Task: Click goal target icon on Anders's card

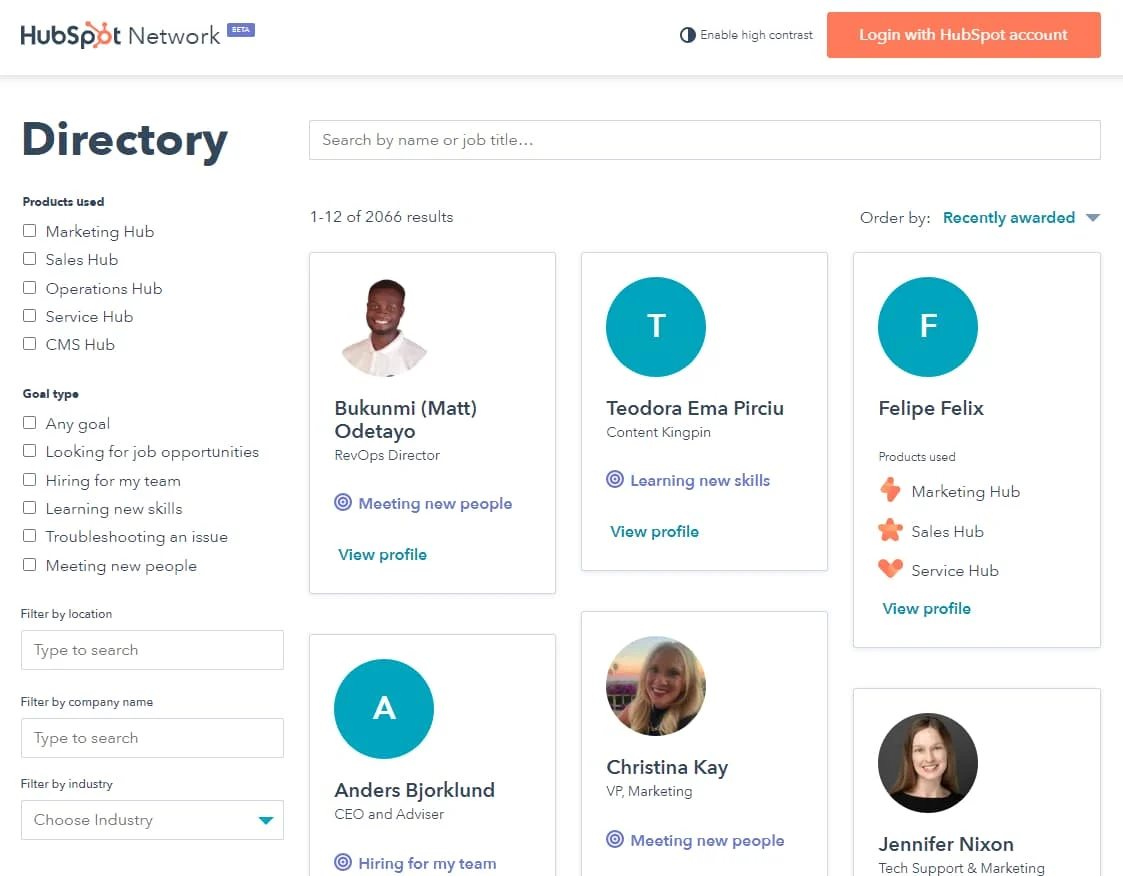Action: click(343, 862)
